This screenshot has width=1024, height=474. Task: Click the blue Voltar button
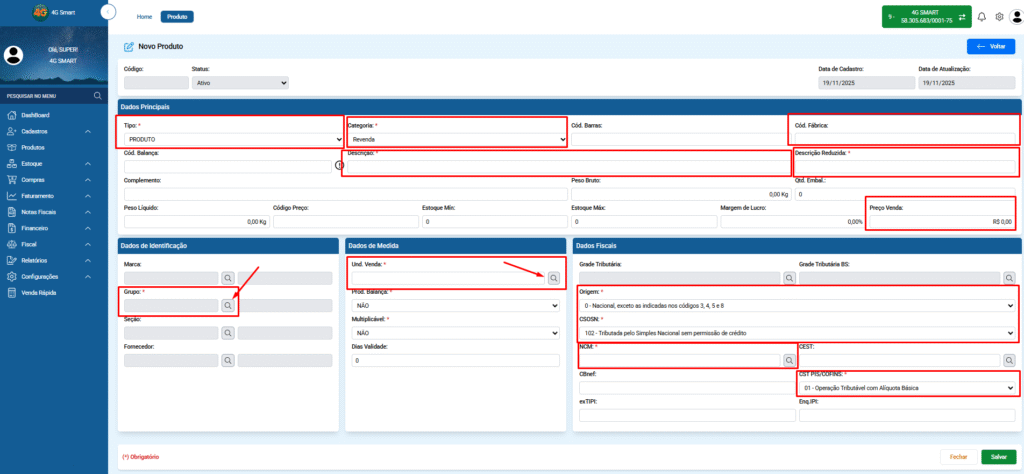(991, 46)
